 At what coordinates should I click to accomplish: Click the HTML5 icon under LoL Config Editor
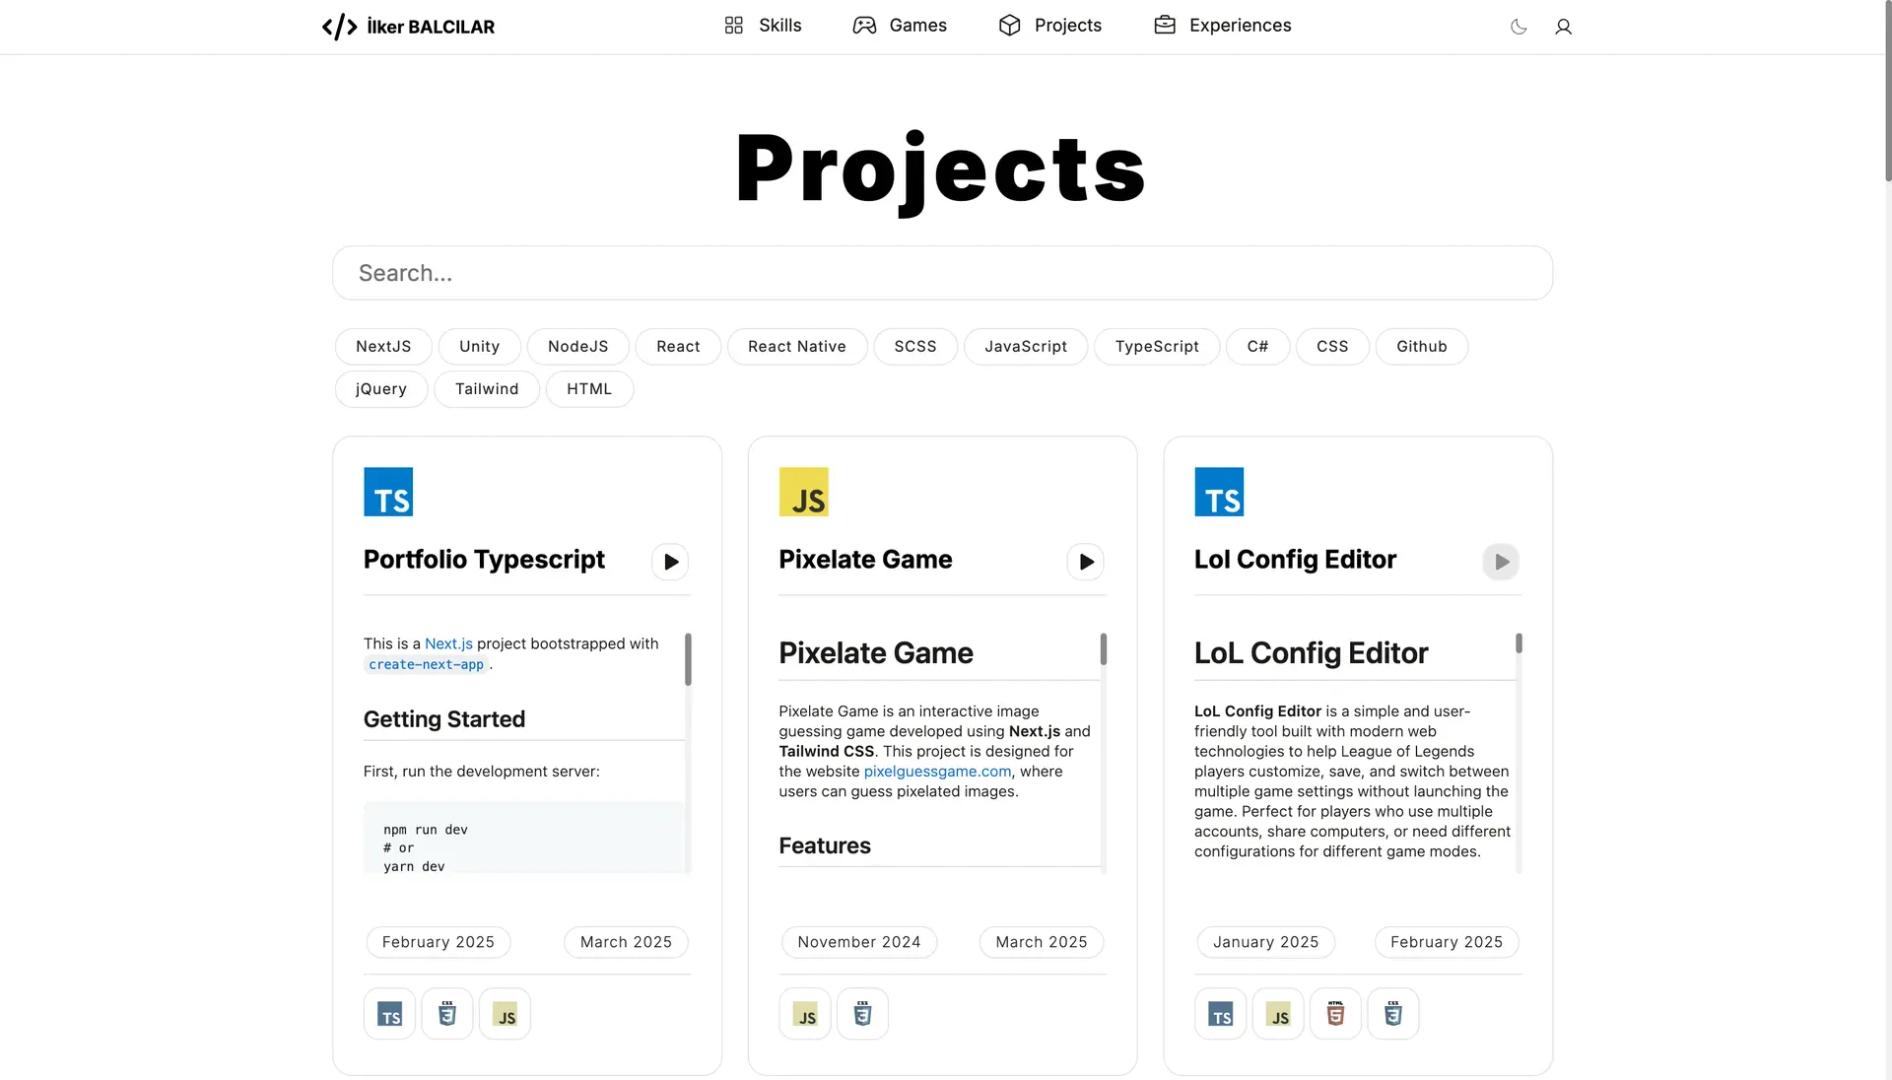tap(1335, 1013)
